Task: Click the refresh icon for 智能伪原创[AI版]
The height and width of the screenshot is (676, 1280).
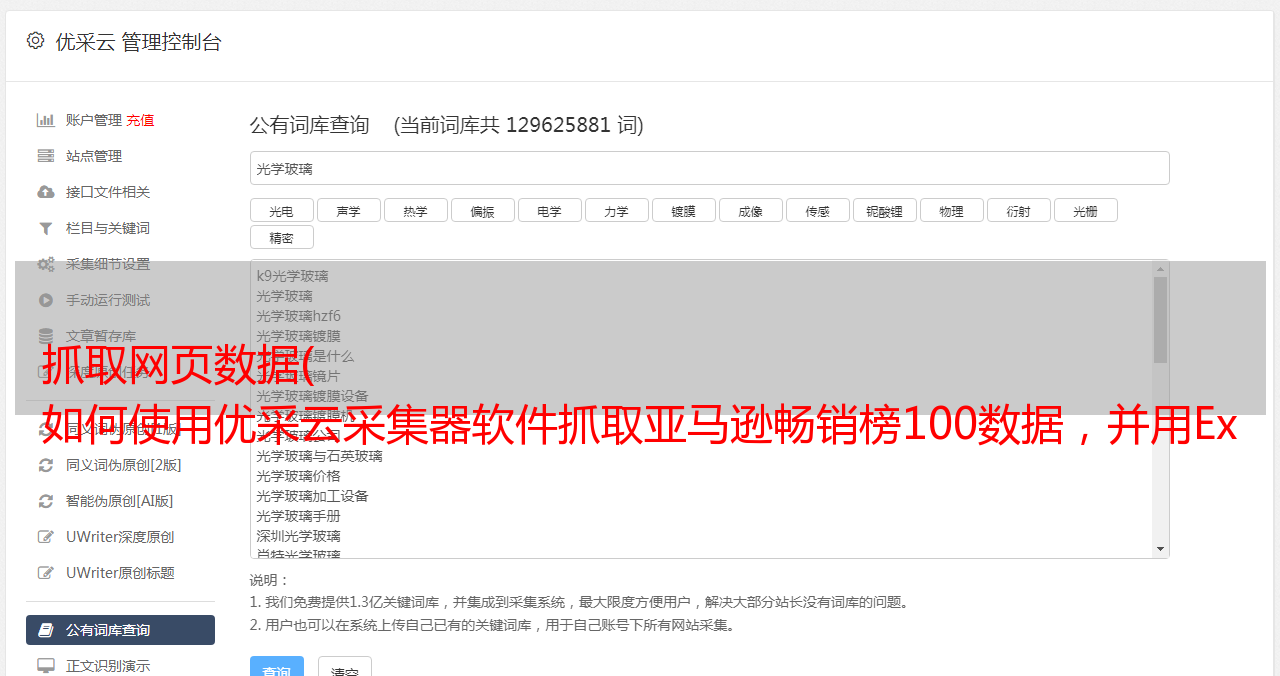Action: [45, 501]
